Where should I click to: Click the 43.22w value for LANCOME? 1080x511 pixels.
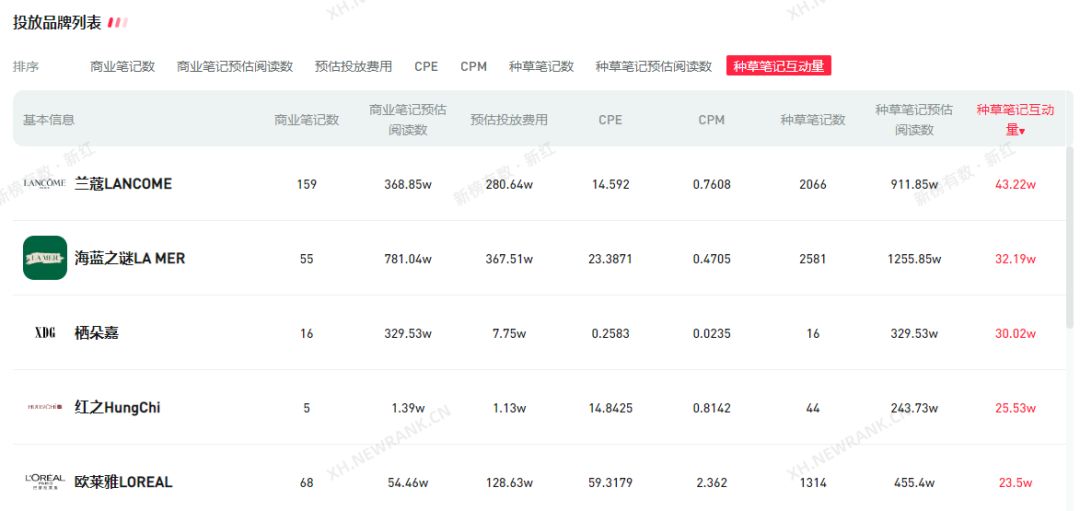tap(1015, 185)
